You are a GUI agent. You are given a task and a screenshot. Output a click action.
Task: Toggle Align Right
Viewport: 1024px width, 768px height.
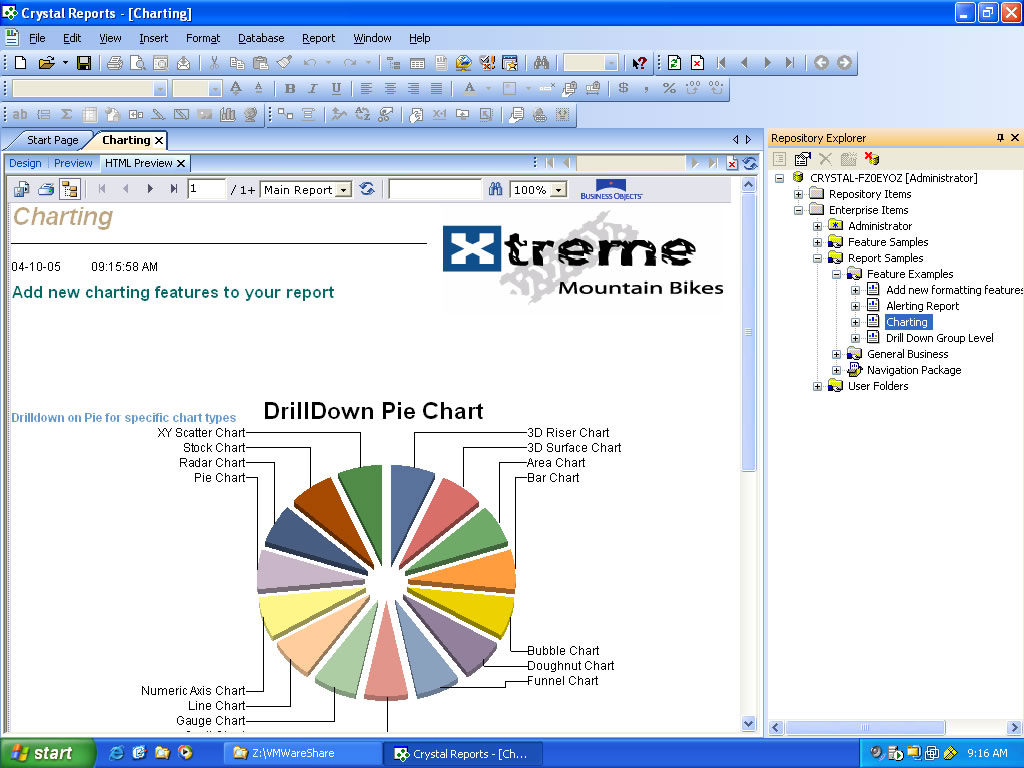coord(413,88)
